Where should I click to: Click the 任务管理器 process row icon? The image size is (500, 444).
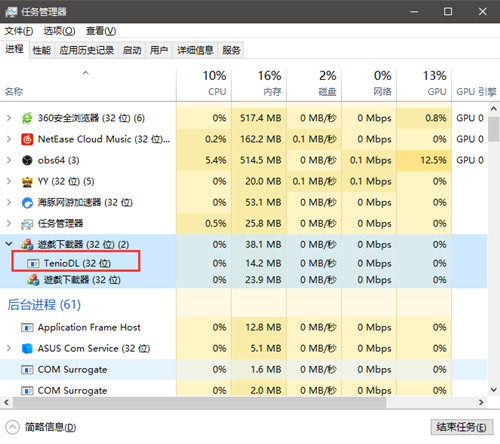click(x=27, y=224)
